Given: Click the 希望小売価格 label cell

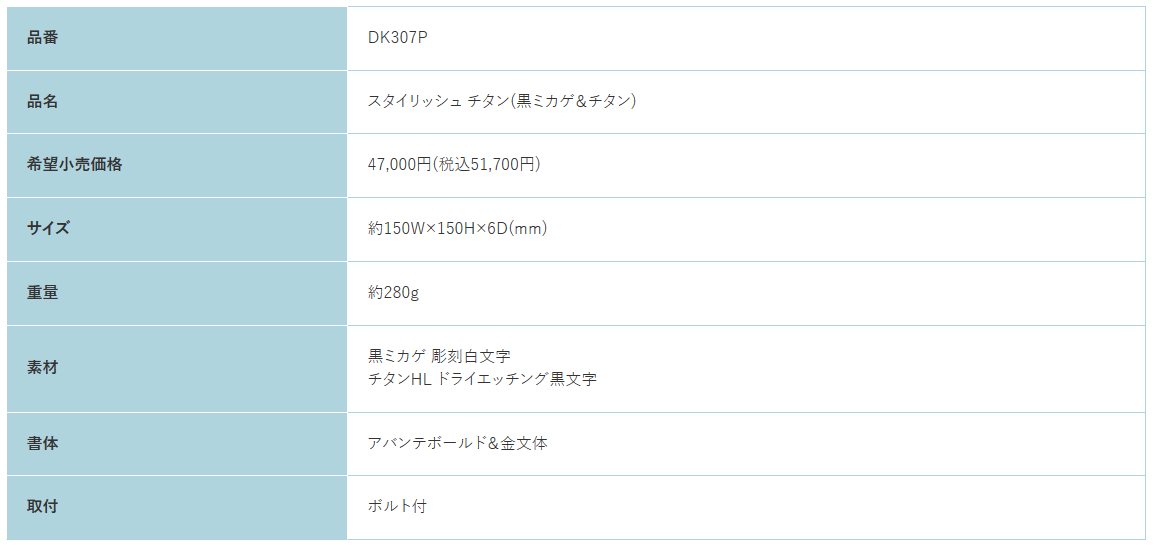Looking at the screenshot, I should coord(177,165).
